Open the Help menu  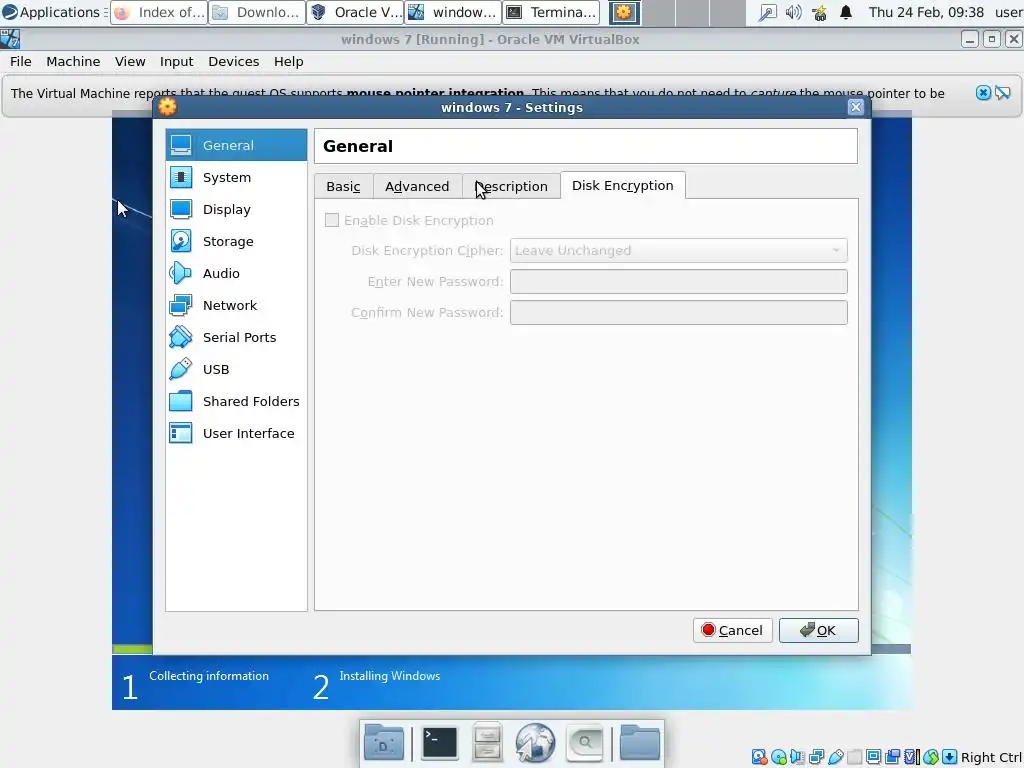289,61
